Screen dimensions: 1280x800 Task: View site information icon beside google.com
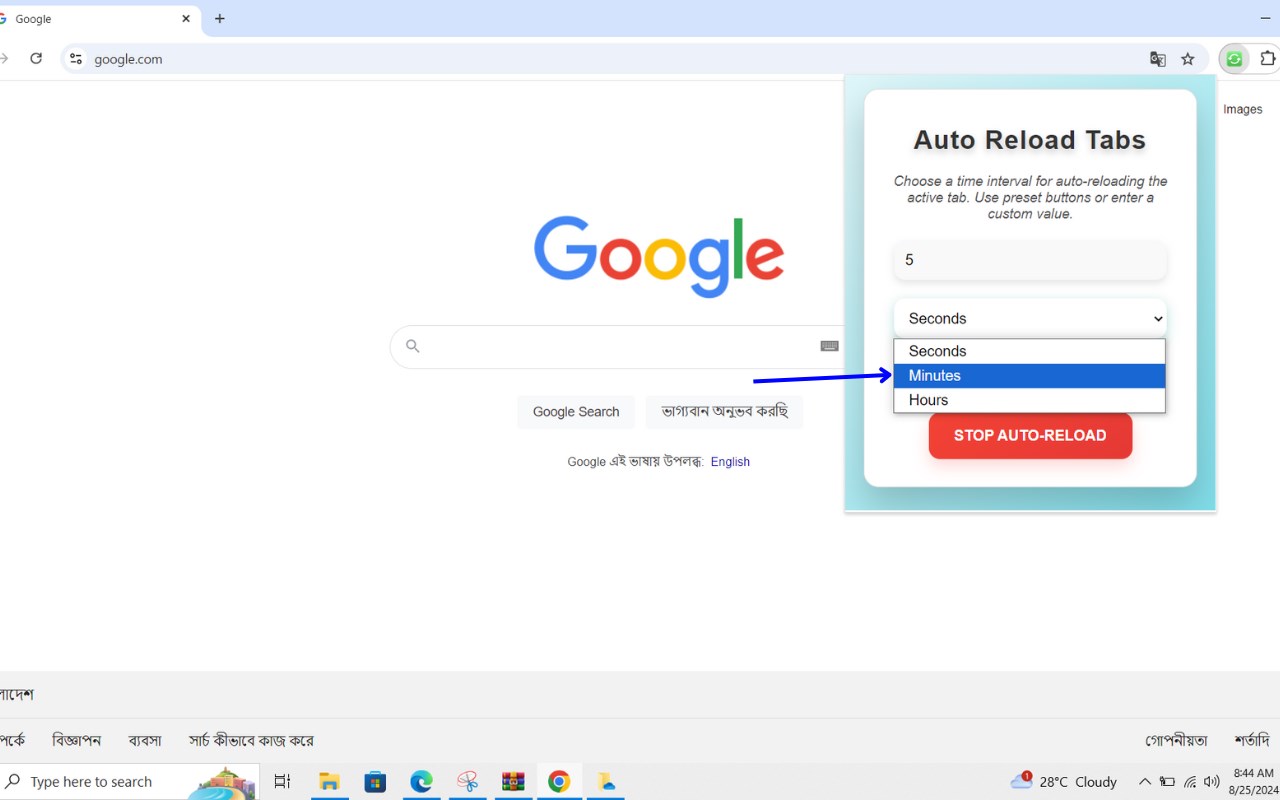[x=76, y=59]
